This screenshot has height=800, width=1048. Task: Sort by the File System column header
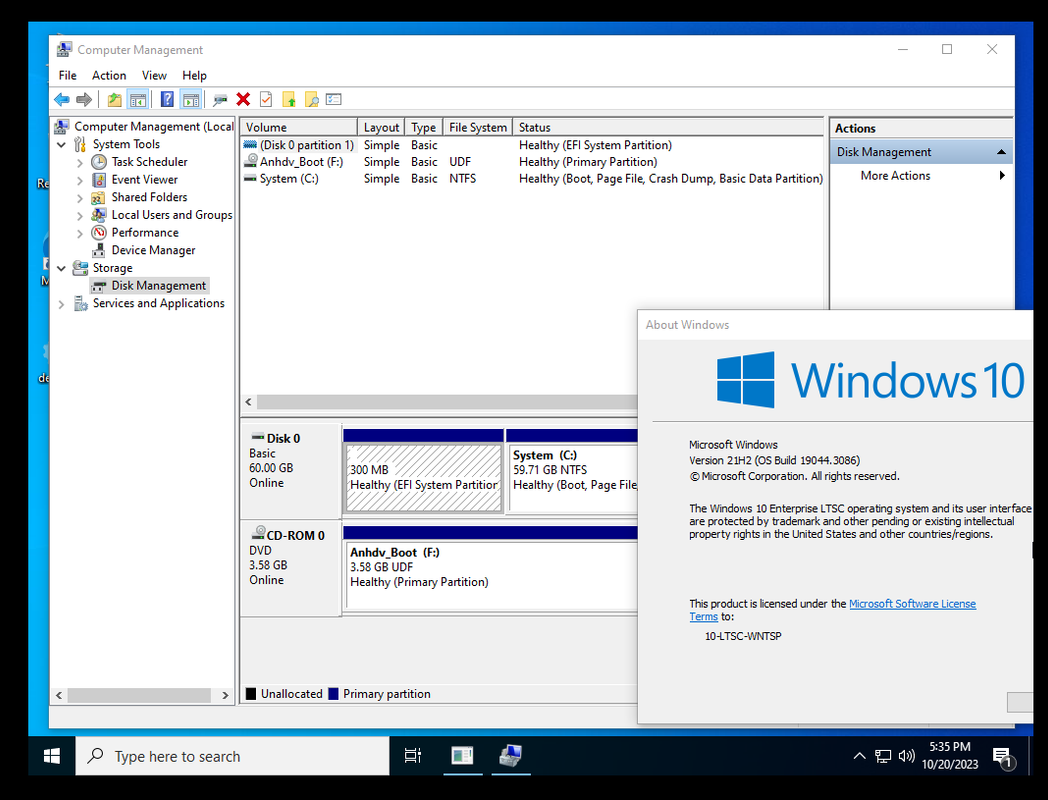478,127
